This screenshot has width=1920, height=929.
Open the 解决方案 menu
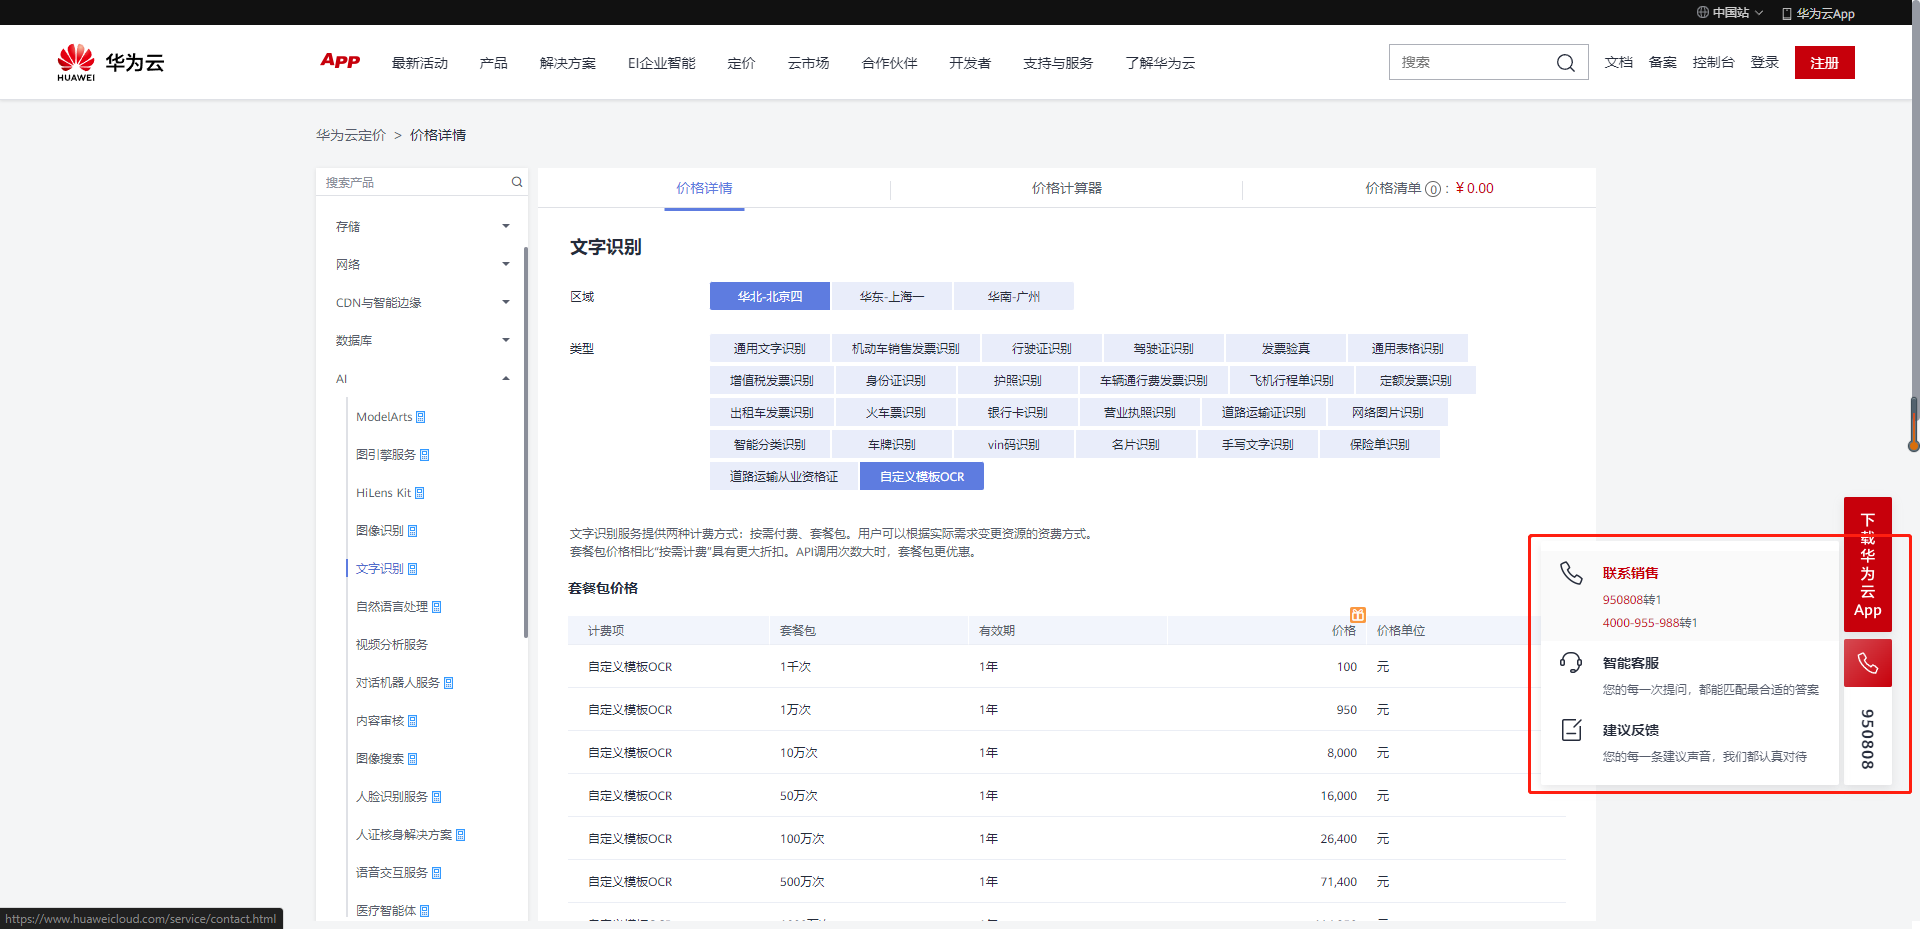click(x=567, y=63)
